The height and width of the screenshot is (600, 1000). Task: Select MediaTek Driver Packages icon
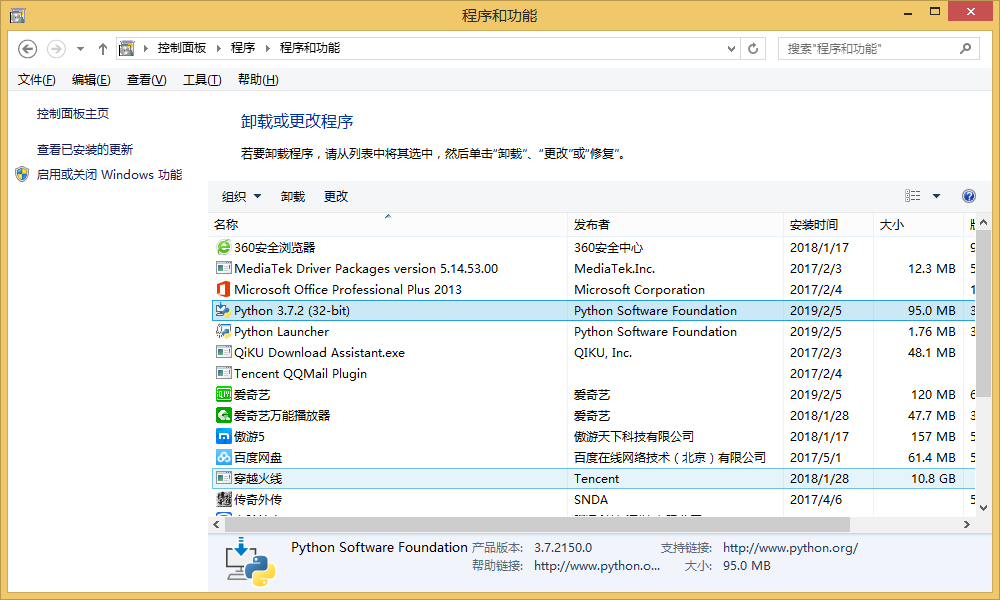pyautogui.click(x=223, y=268)
